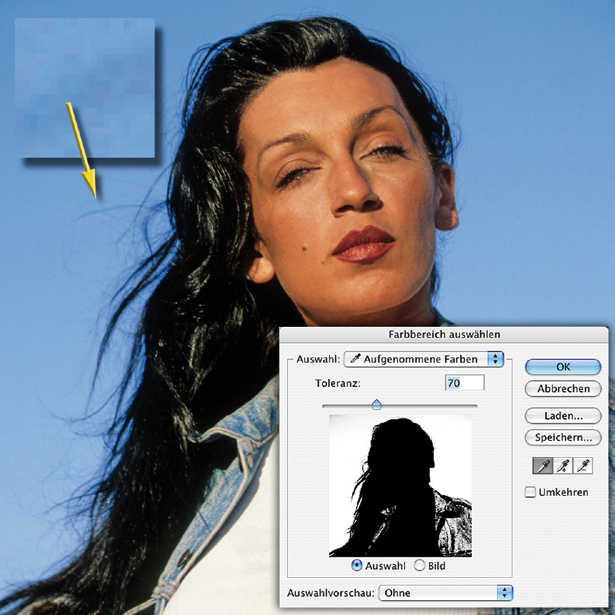Click the Laden... button
615x615 pixels.
click(x=563, y=416)
